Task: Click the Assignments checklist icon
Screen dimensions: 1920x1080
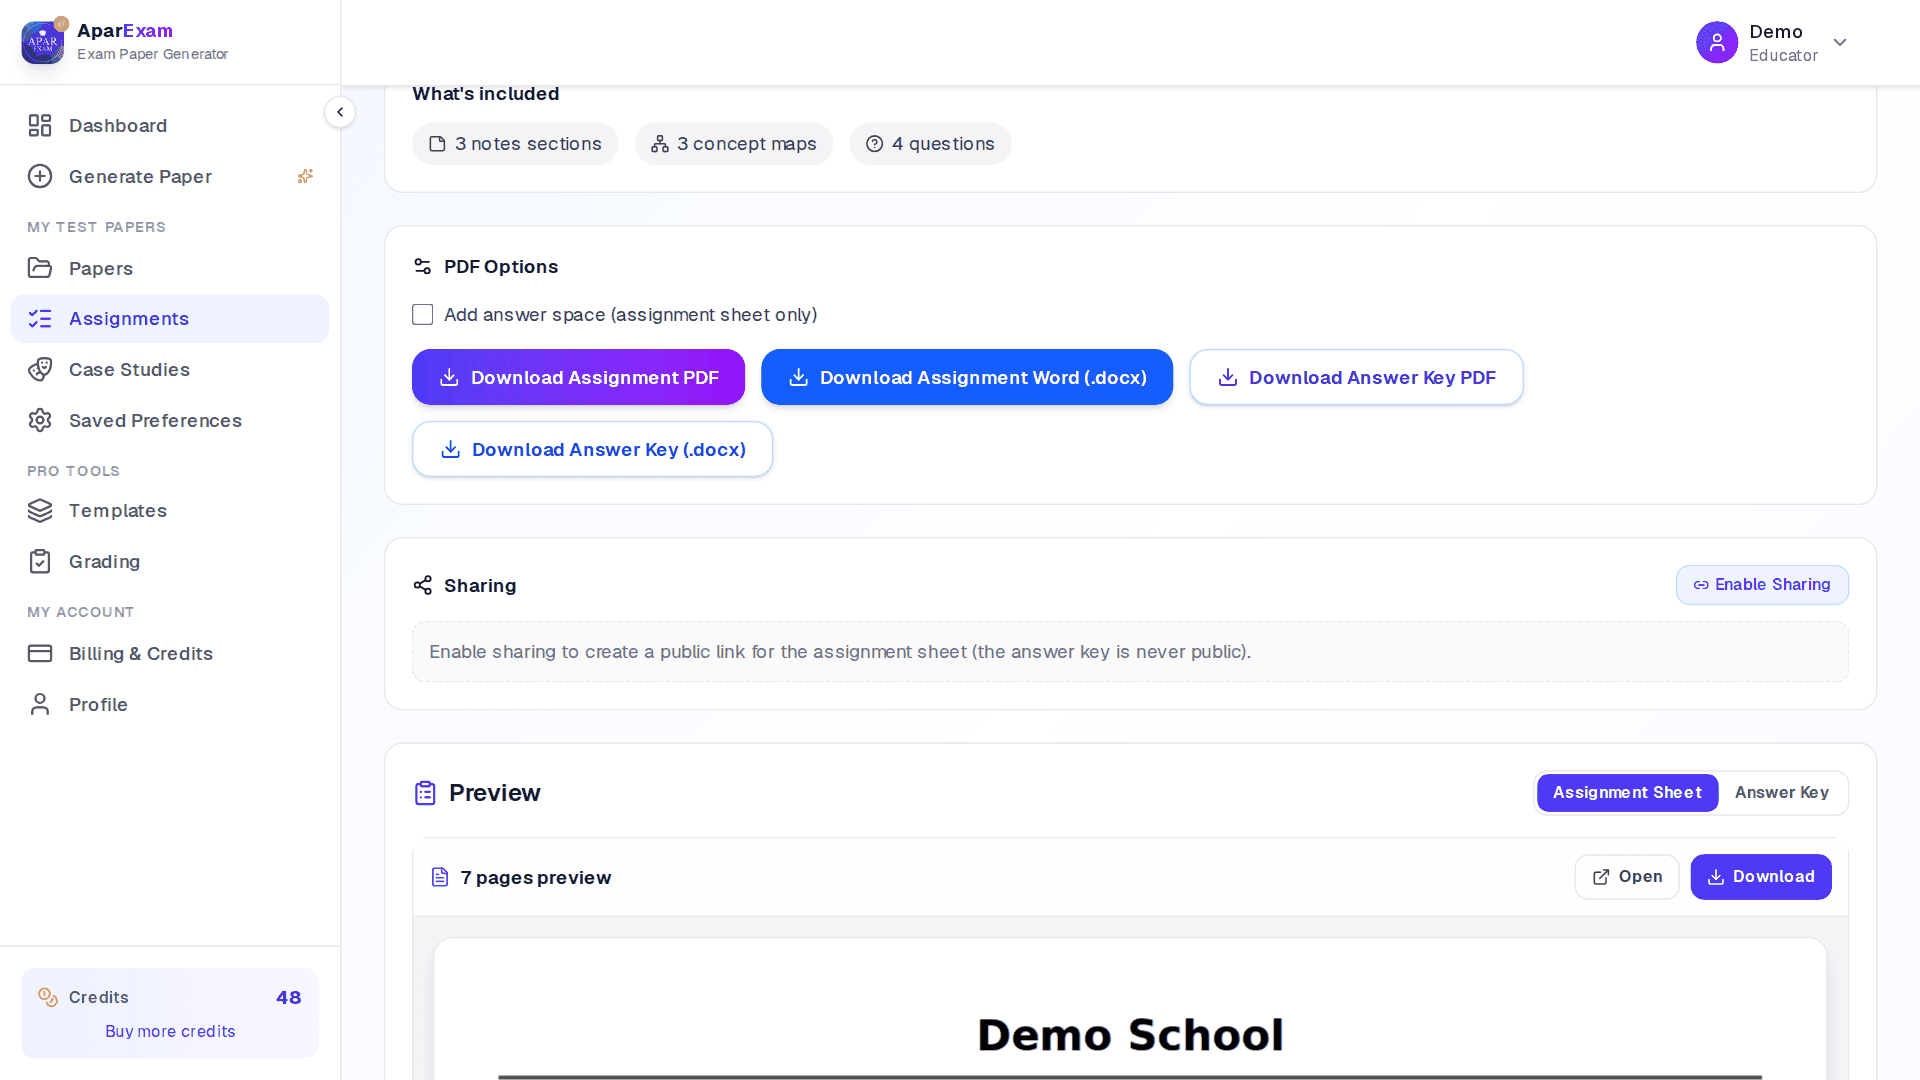Action: click(40, 319)
